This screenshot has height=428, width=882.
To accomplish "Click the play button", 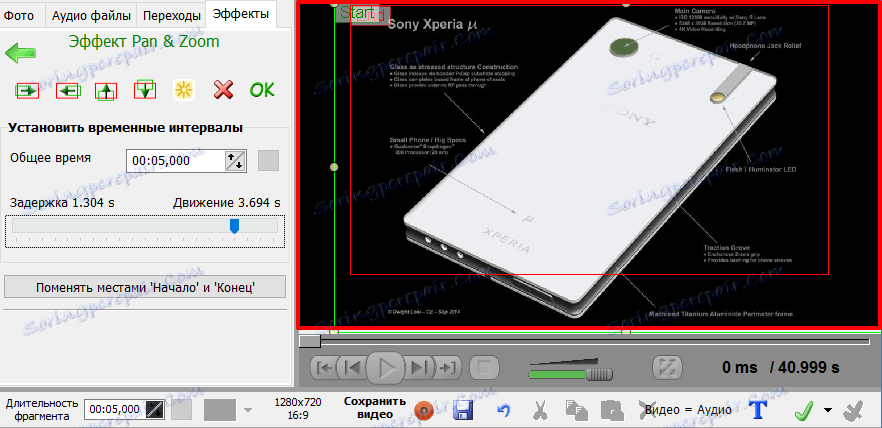I will 385,368.
